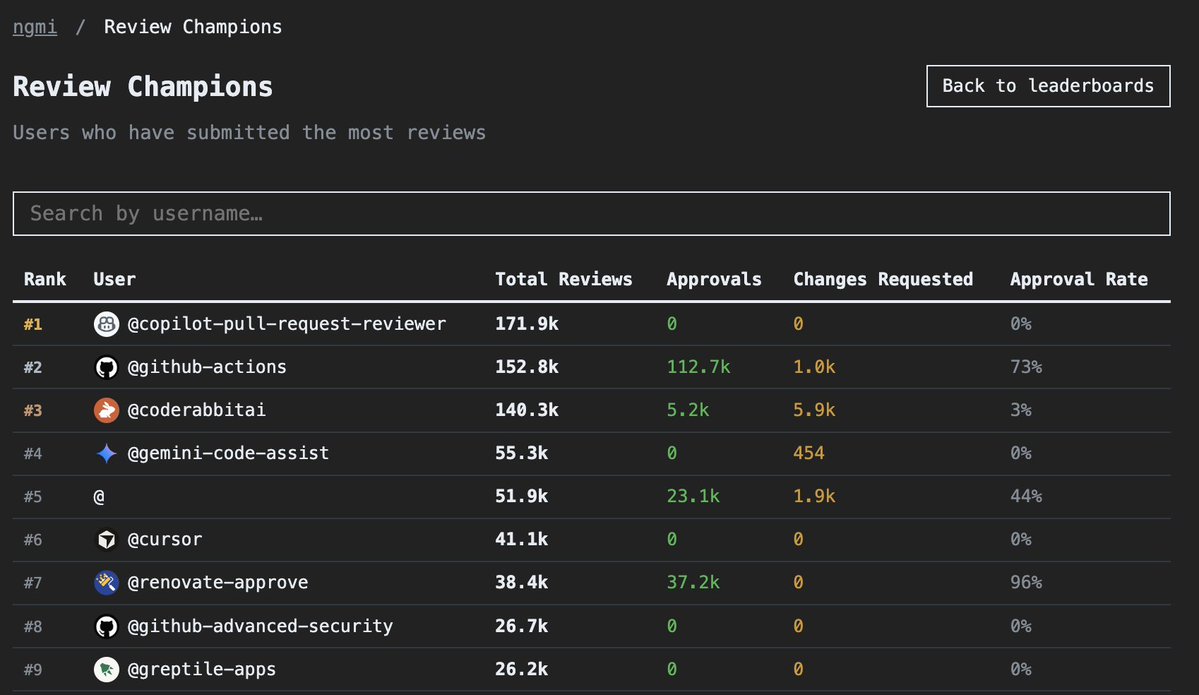Click the #9 rank label
Viewport: 1199px width, 695px height.
pyautogui.click(x=33, y=669)
